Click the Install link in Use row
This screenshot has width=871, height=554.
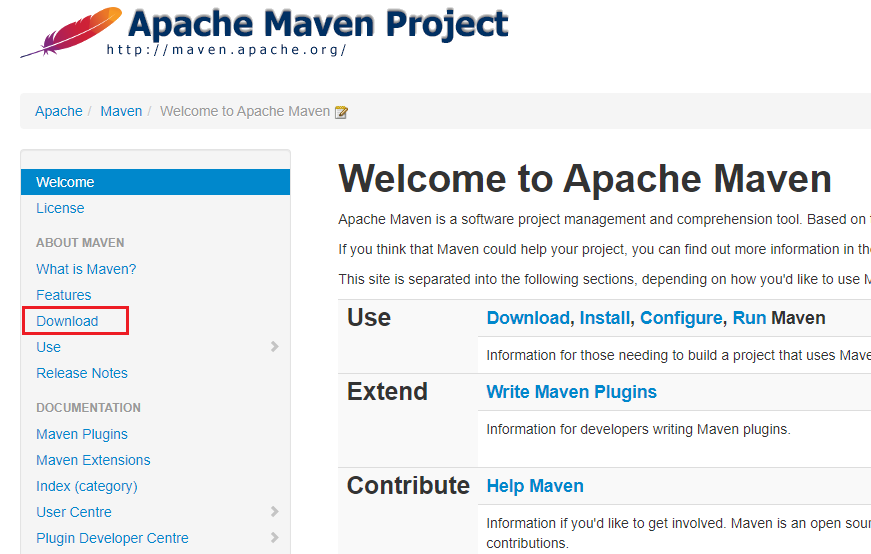604,318
